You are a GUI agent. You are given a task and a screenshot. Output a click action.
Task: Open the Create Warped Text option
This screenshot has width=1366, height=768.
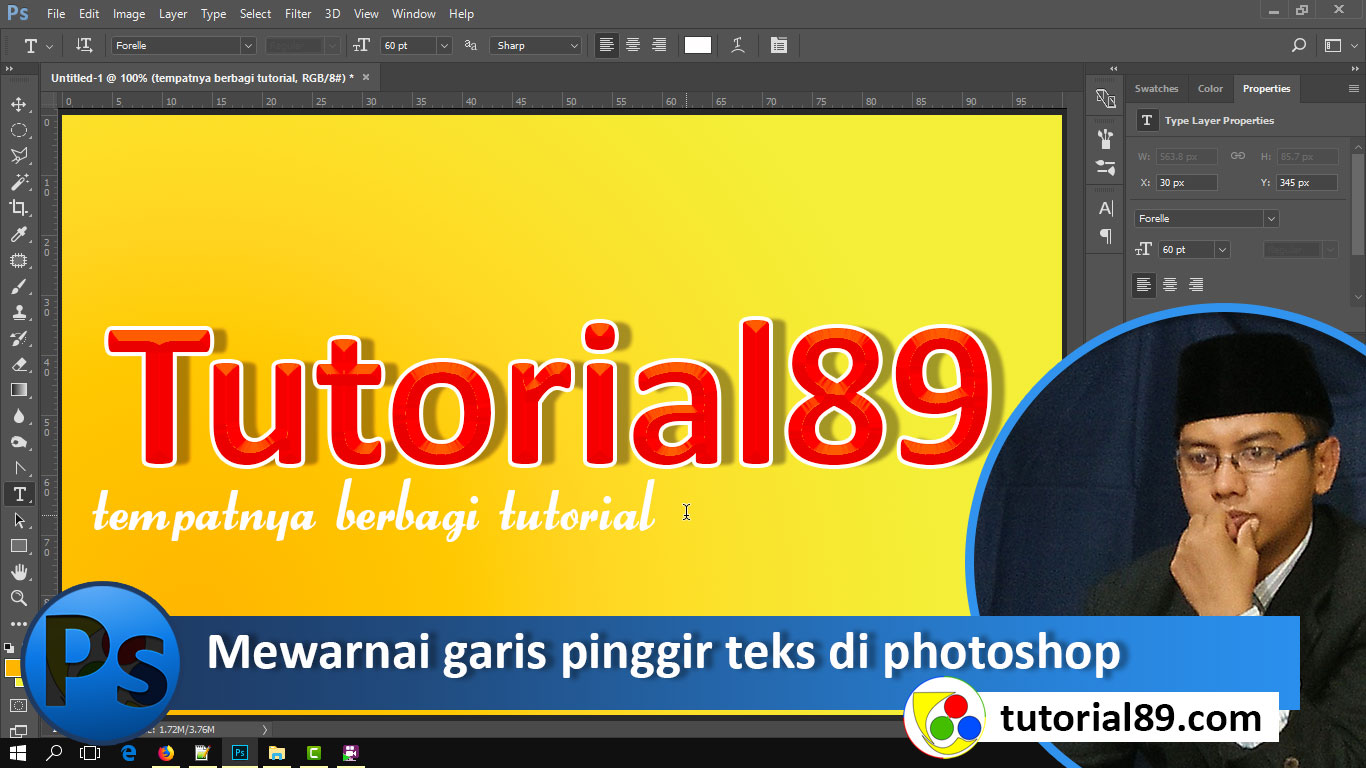(x=738, y=45)
